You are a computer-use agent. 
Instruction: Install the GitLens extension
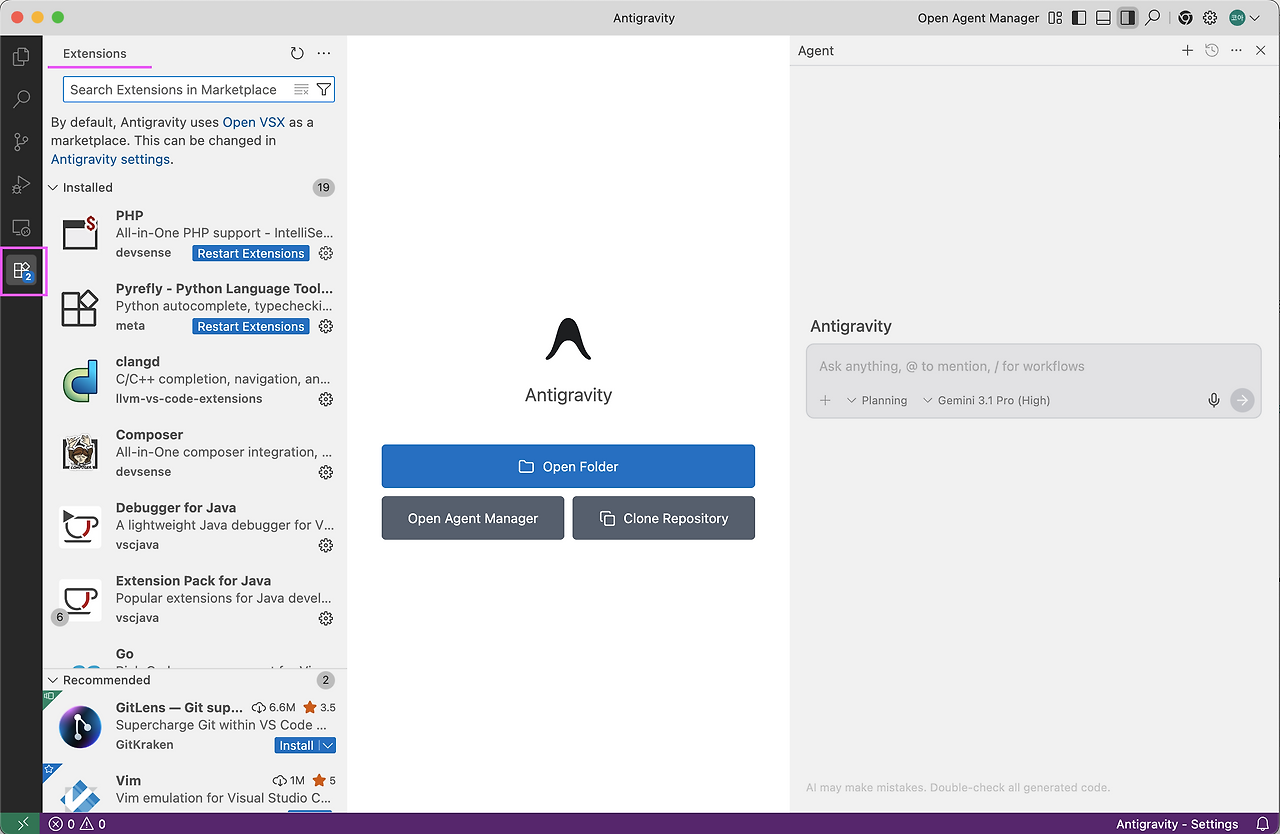296,746
